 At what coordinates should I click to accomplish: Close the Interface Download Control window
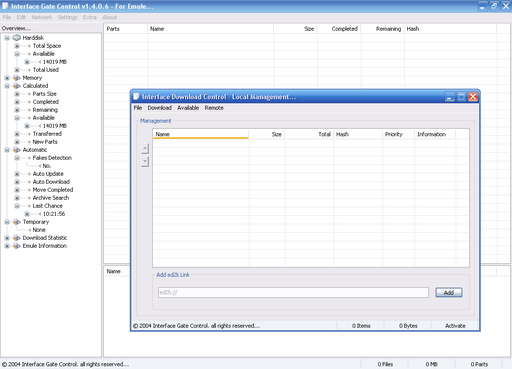coord(473,97)
